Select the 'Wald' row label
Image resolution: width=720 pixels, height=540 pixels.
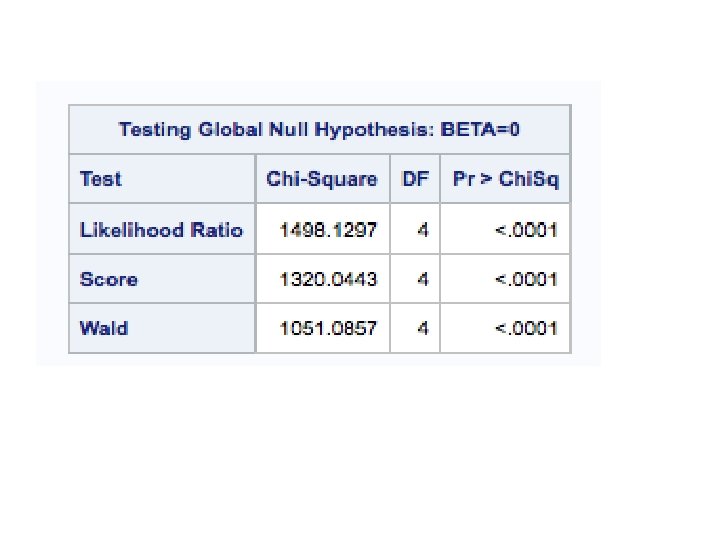[x=104, y=328]
